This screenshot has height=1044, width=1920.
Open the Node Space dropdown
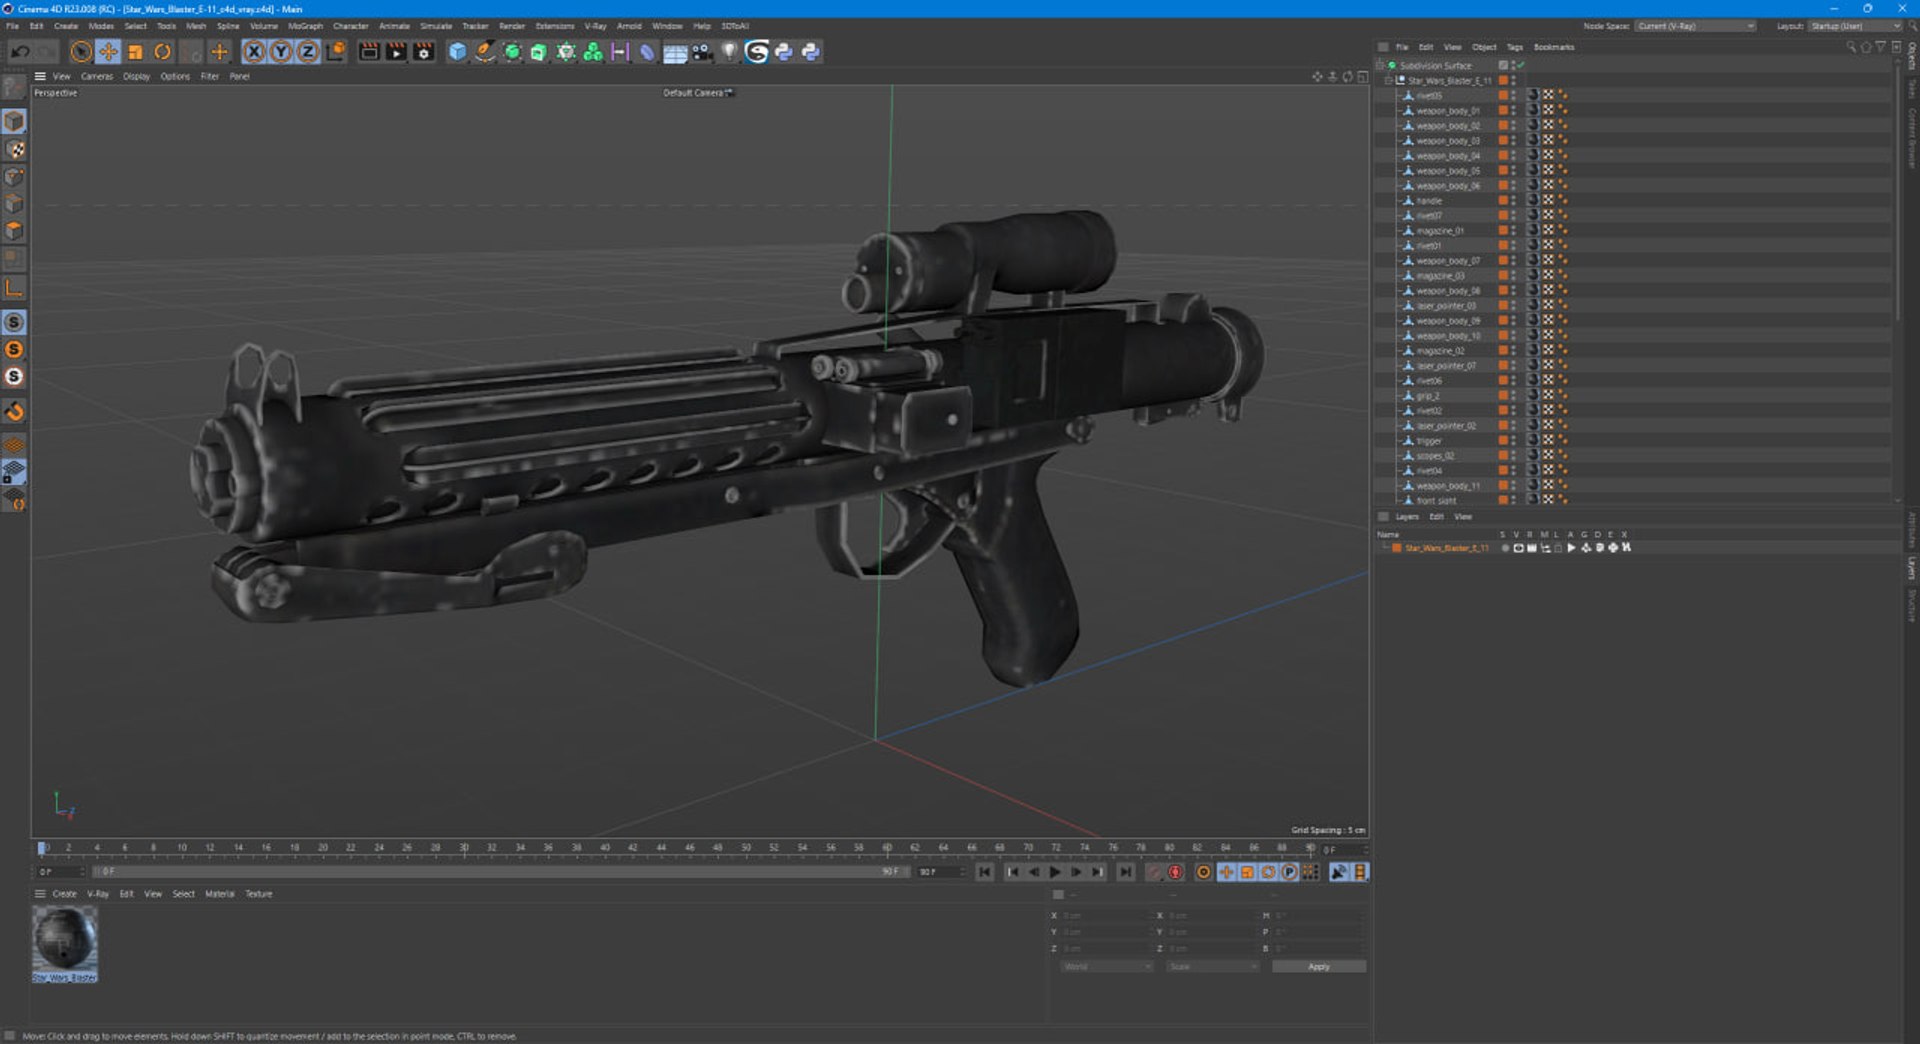[1696, 26]
